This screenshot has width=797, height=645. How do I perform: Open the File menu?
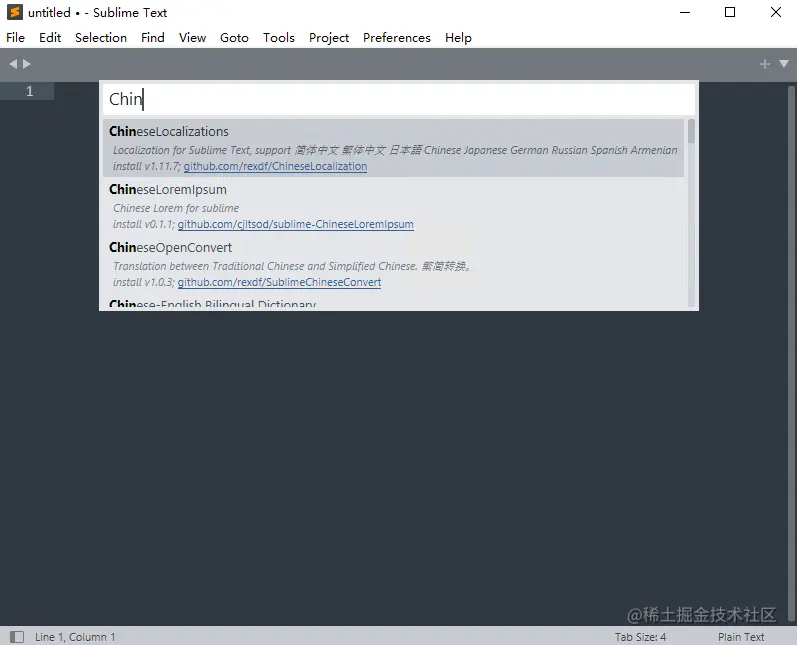(x=15, y=38)
